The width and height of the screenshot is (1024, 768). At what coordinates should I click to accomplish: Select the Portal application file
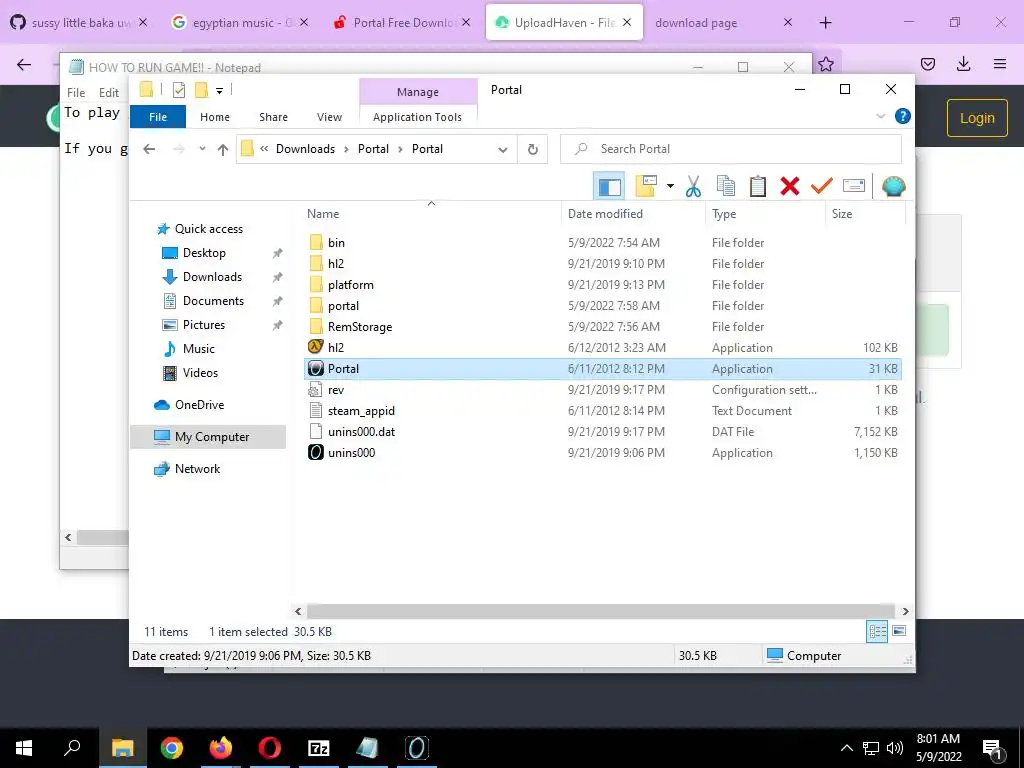click(603, 368)
